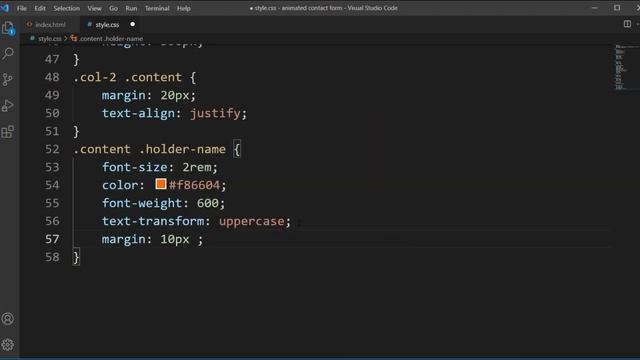Maximize the Visual Studio Code window
The height and width of the screenshot is (360, 640).
[617, 8]
